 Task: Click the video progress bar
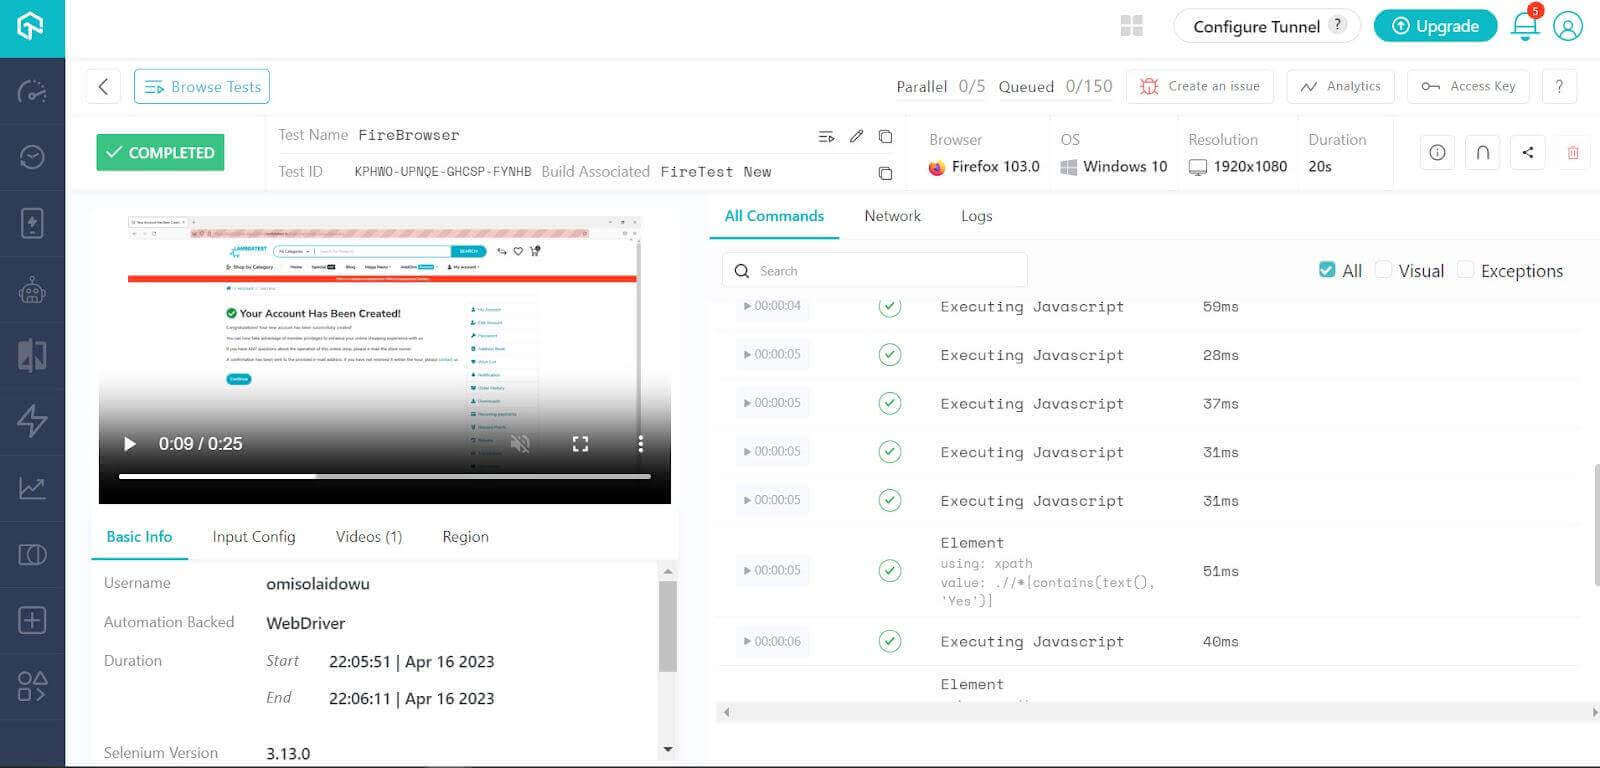(385, 477)
